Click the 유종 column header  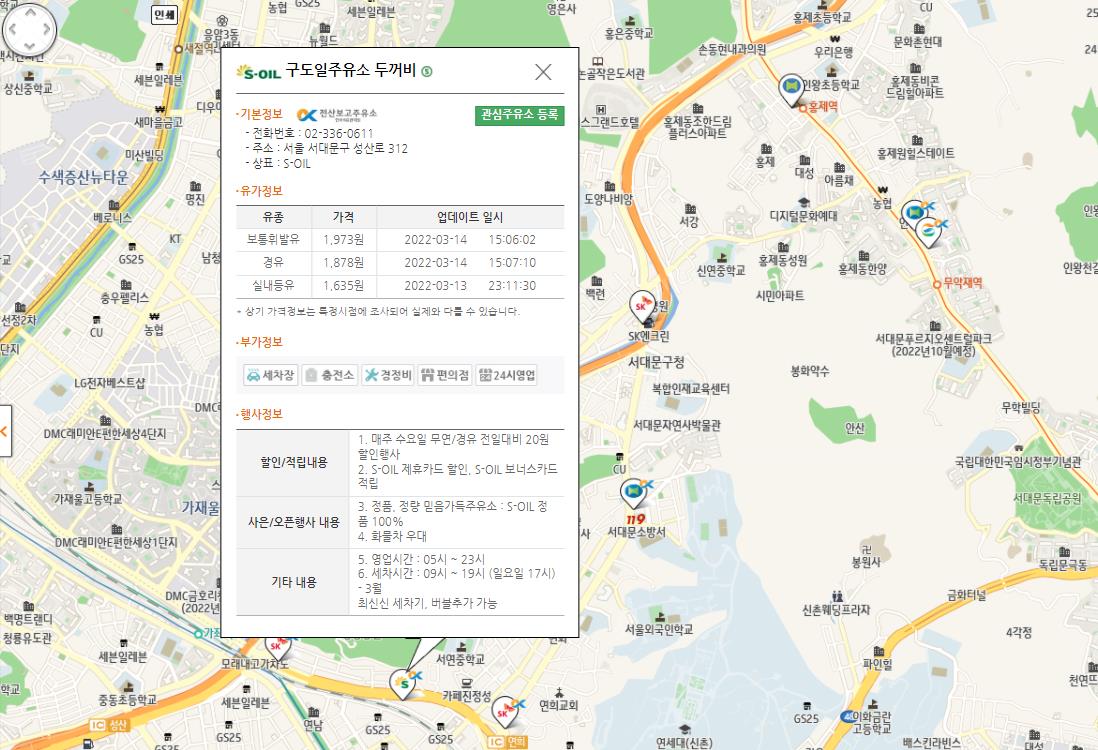coord(273,217)
